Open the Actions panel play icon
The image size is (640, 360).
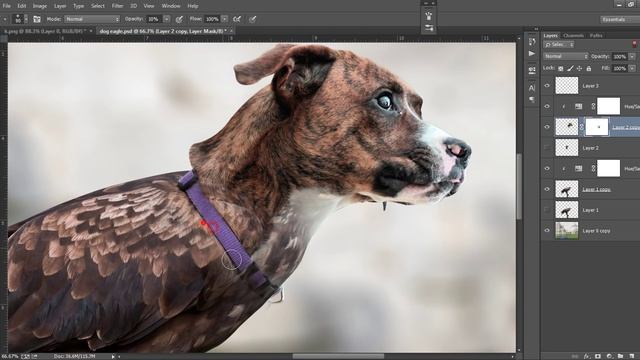(x=531, y=53)
